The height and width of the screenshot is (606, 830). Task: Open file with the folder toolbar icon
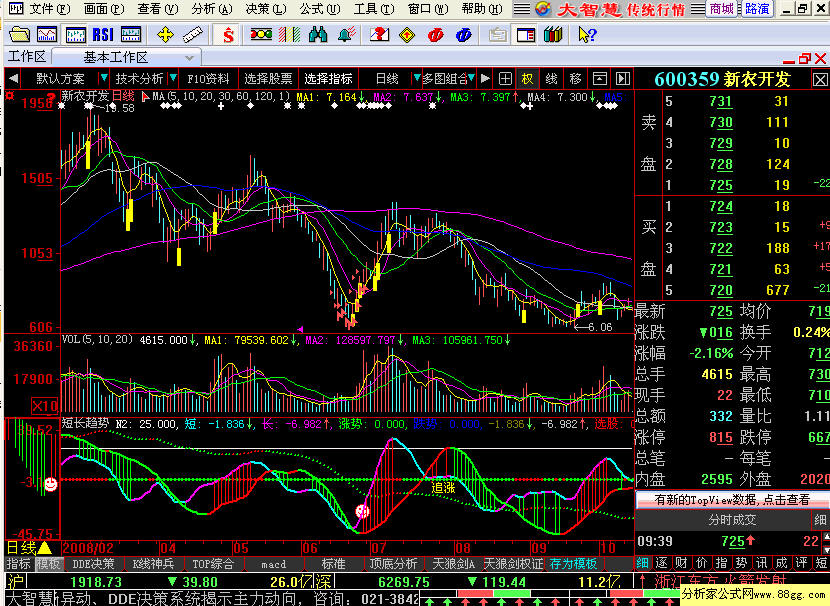pyautogui.click(x=20, y=35)
